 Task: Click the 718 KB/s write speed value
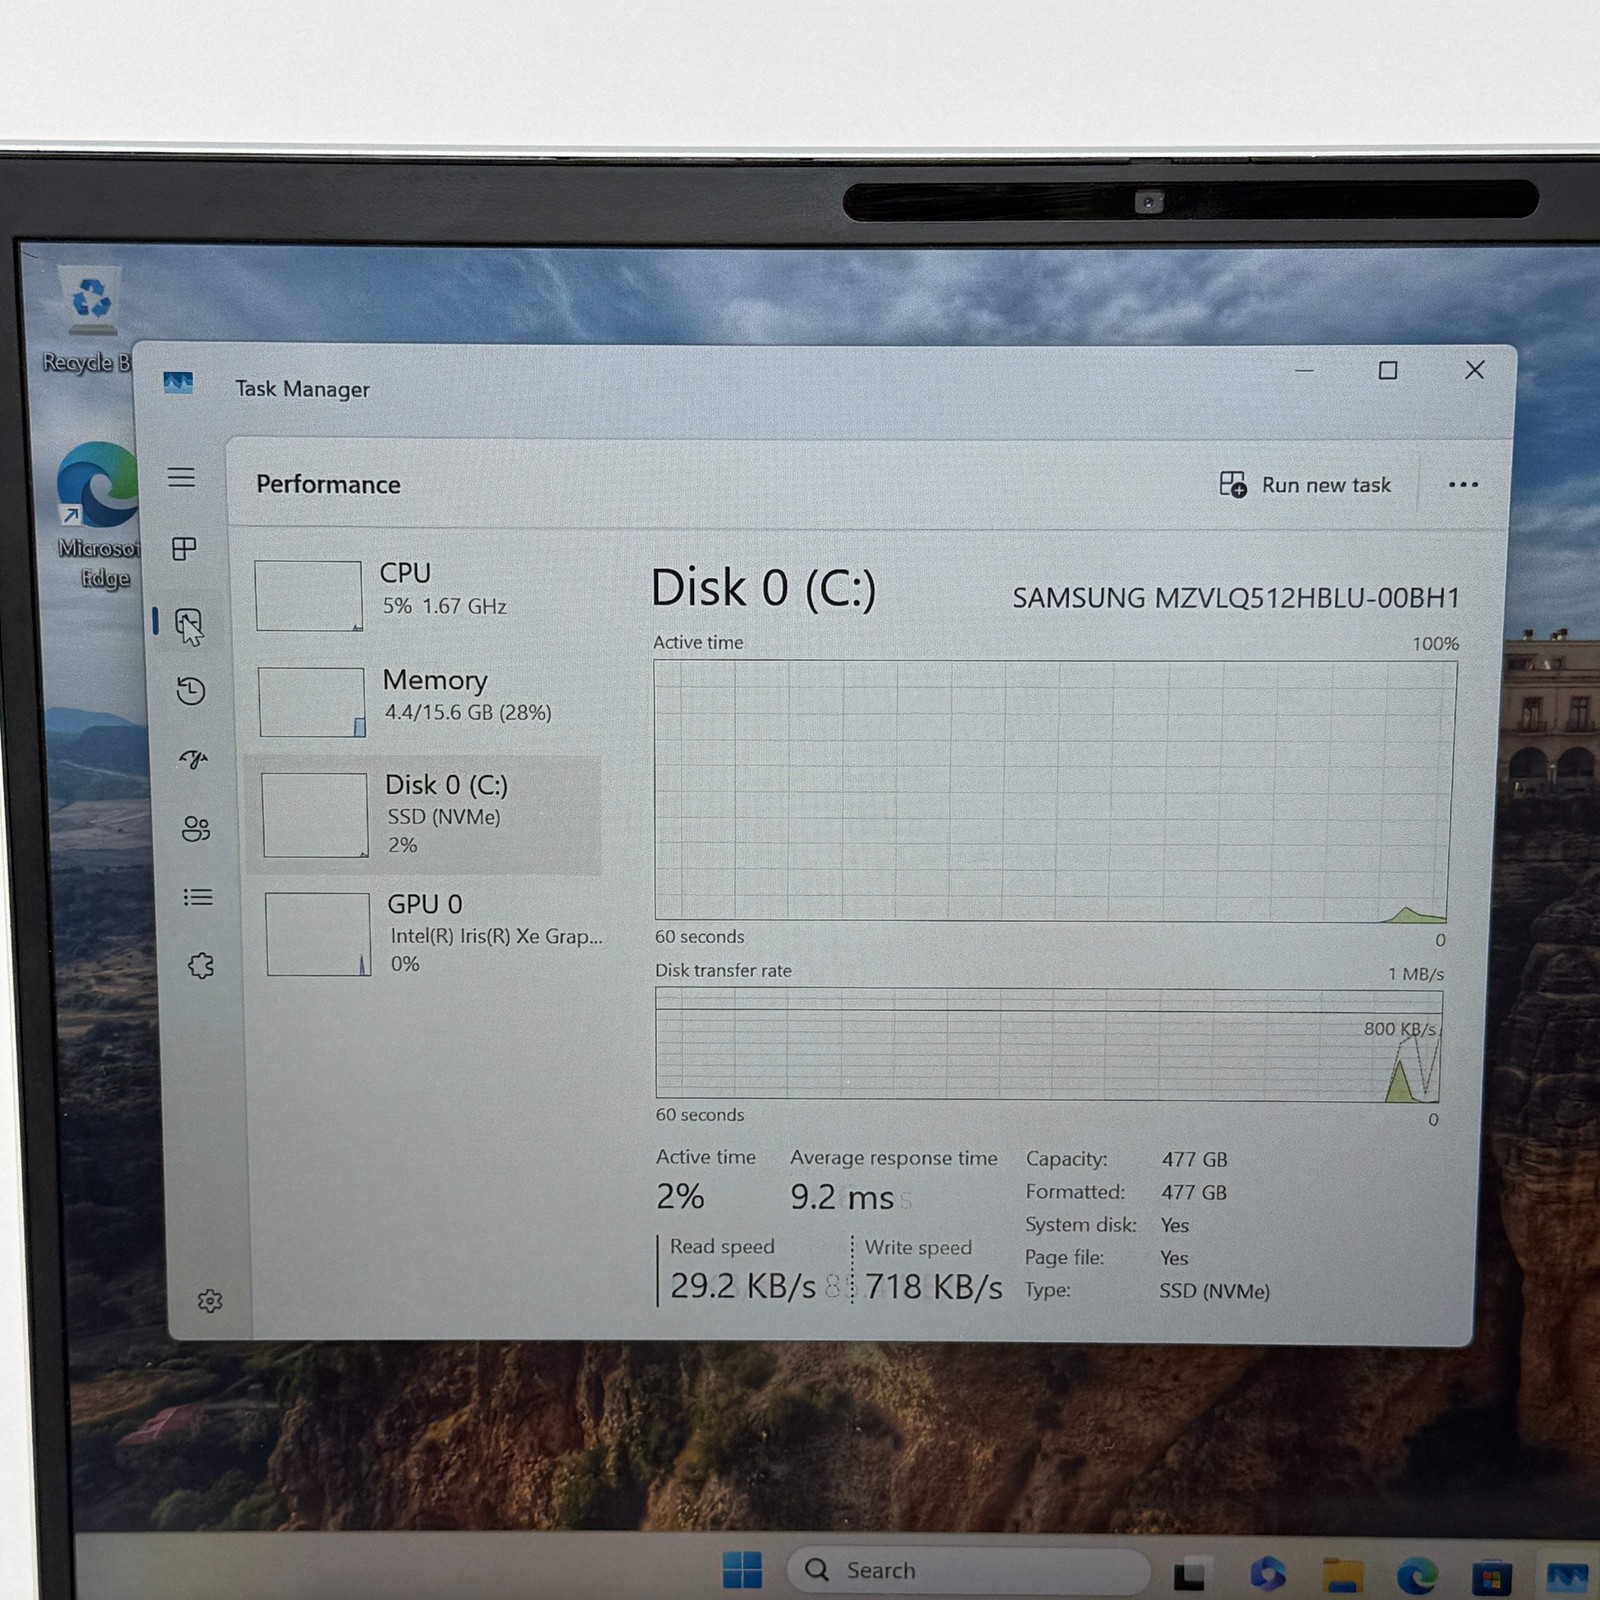[933, 1287]
